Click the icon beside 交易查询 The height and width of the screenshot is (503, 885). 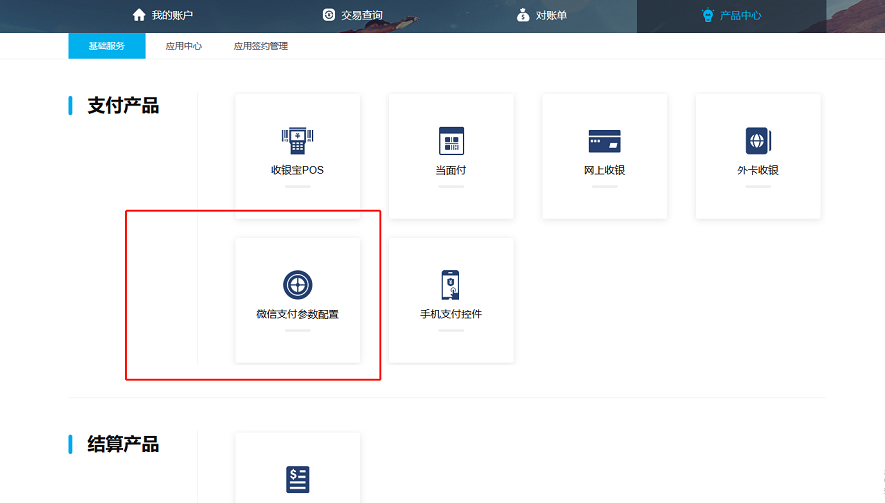click(x=329, y=15)
